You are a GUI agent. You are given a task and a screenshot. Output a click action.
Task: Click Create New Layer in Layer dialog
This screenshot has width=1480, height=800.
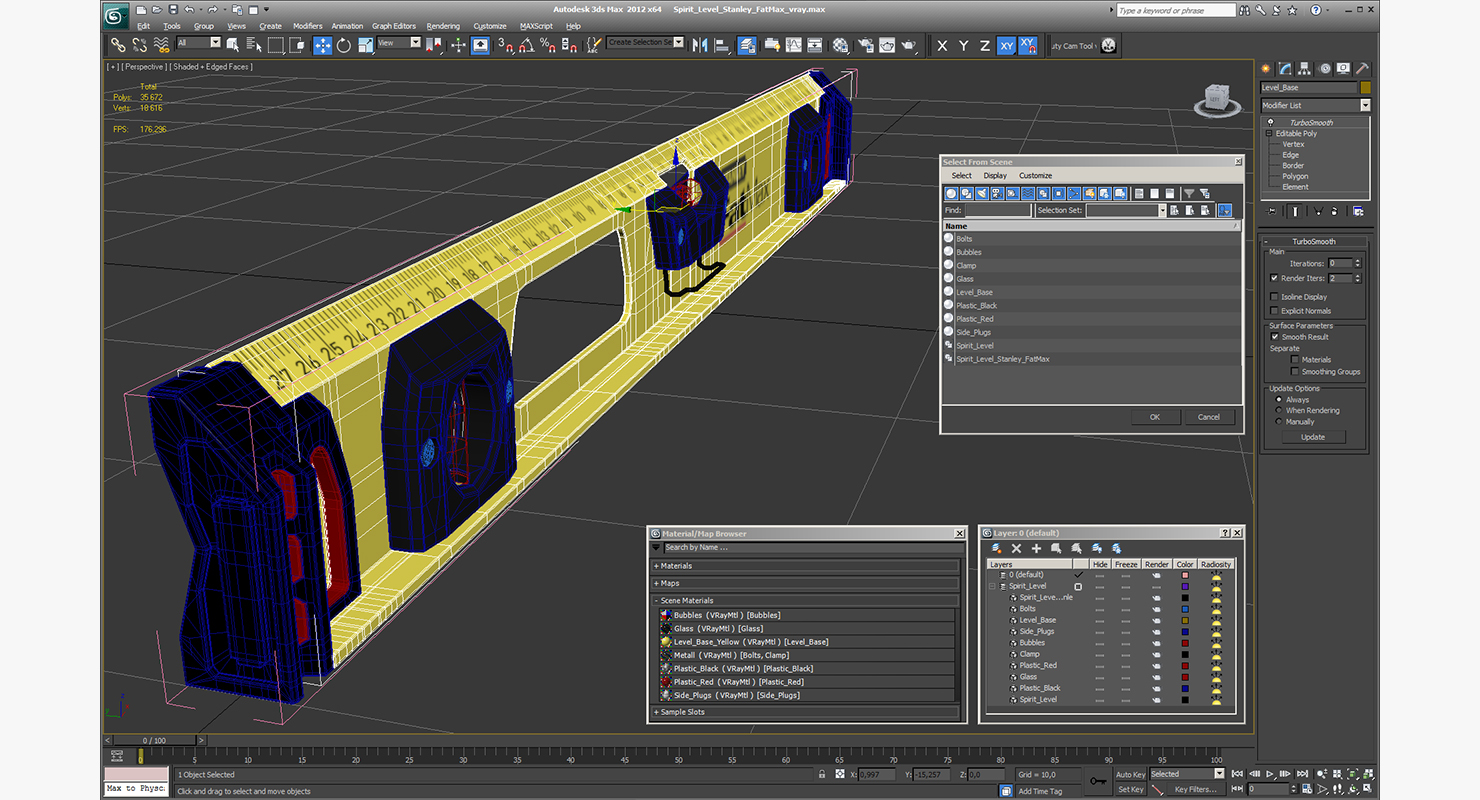pyautogui.click(x=997, y=548)
